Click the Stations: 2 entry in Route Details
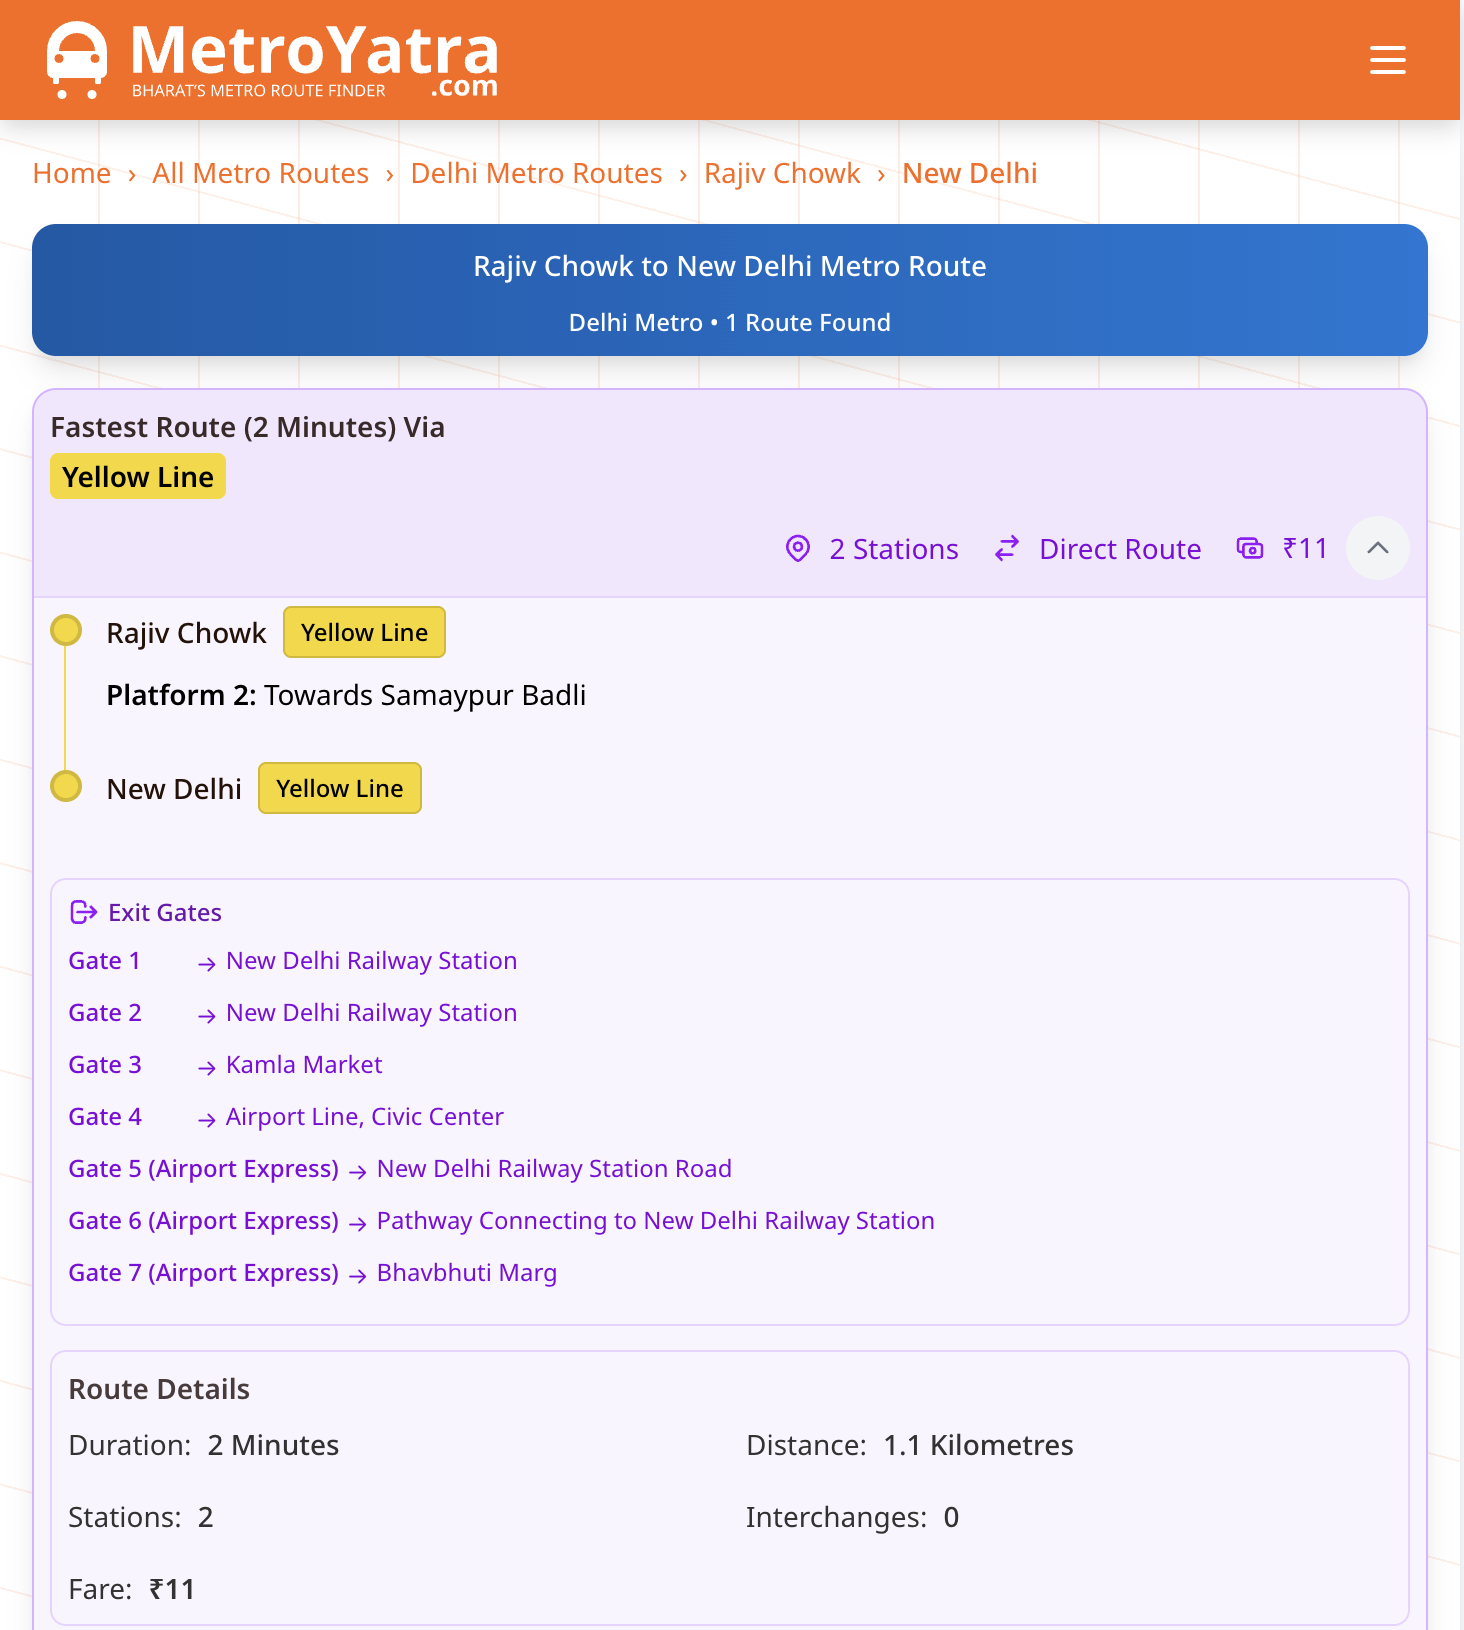This screenshot has width=1464, height=1630. (141, 1517)
